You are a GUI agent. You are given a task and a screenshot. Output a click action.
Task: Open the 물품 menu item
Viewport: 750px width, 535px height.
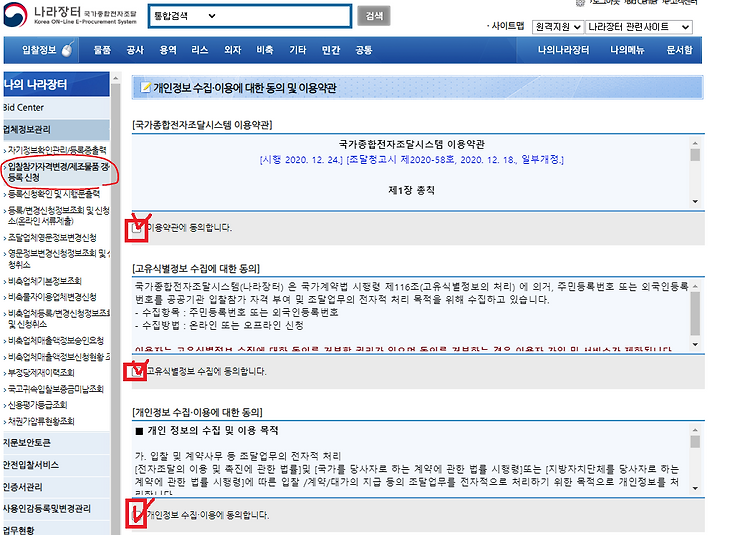coord(102,50)
